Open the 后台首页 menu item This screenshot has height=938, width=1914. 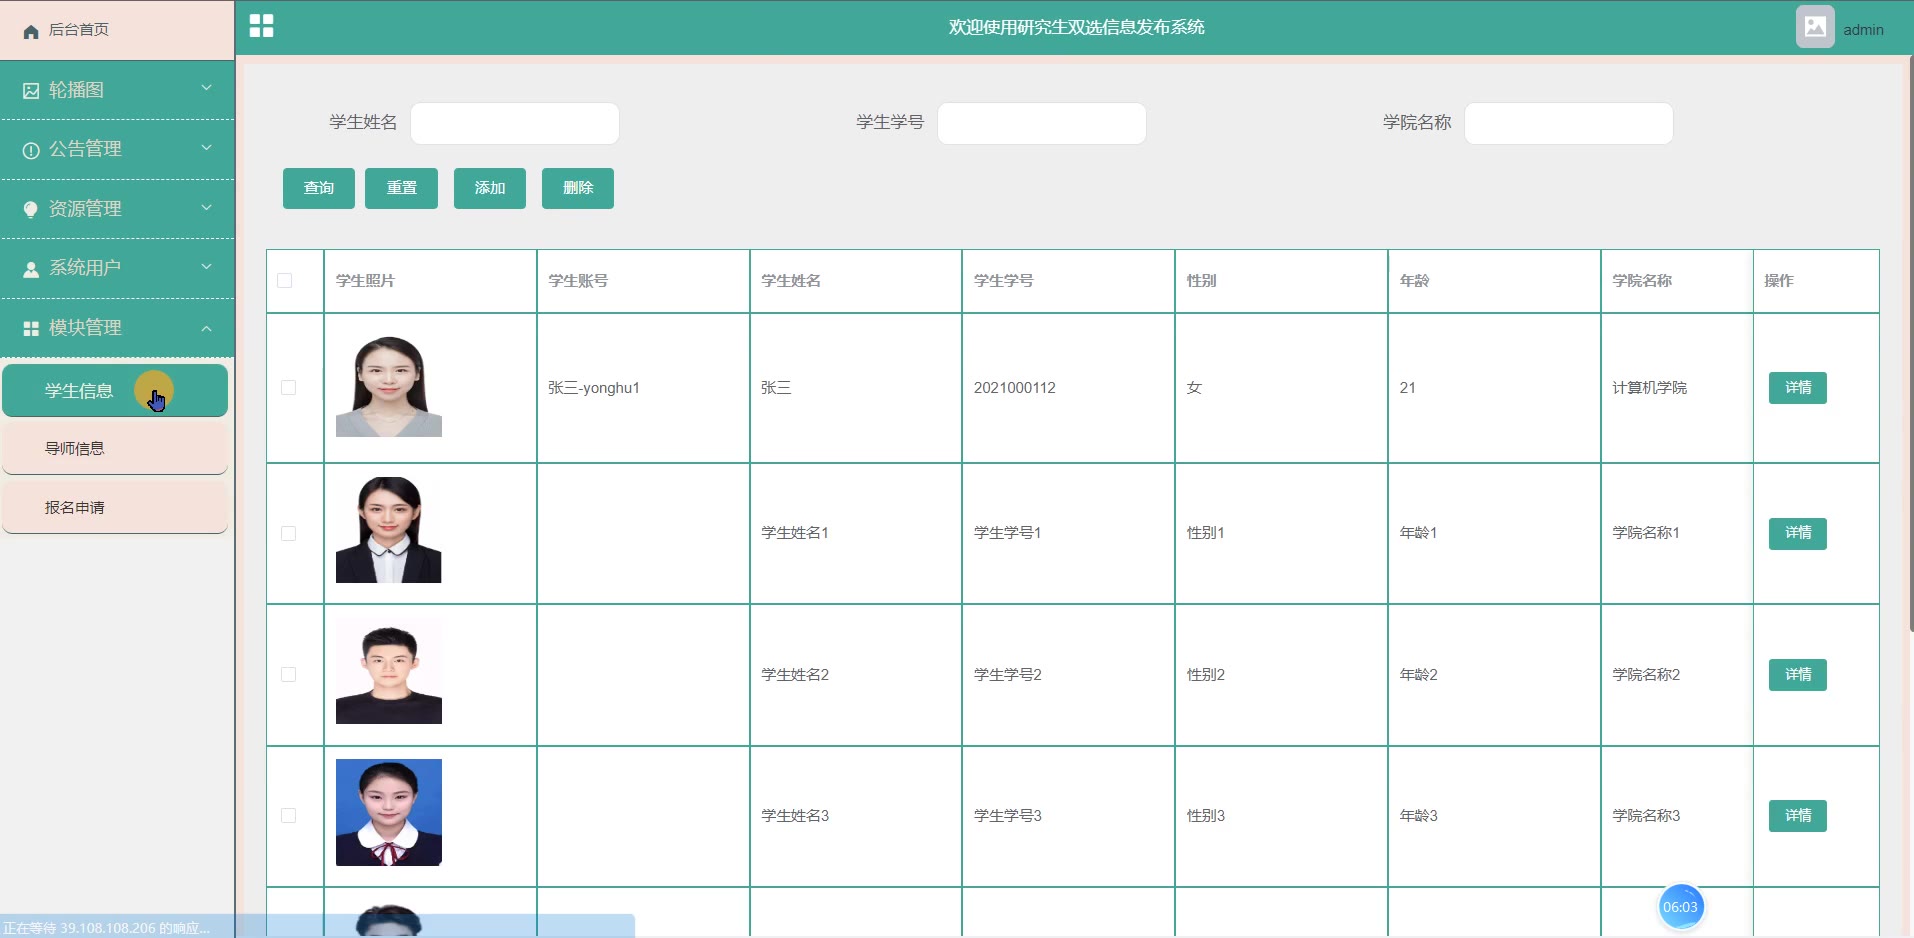pos(117,30)
